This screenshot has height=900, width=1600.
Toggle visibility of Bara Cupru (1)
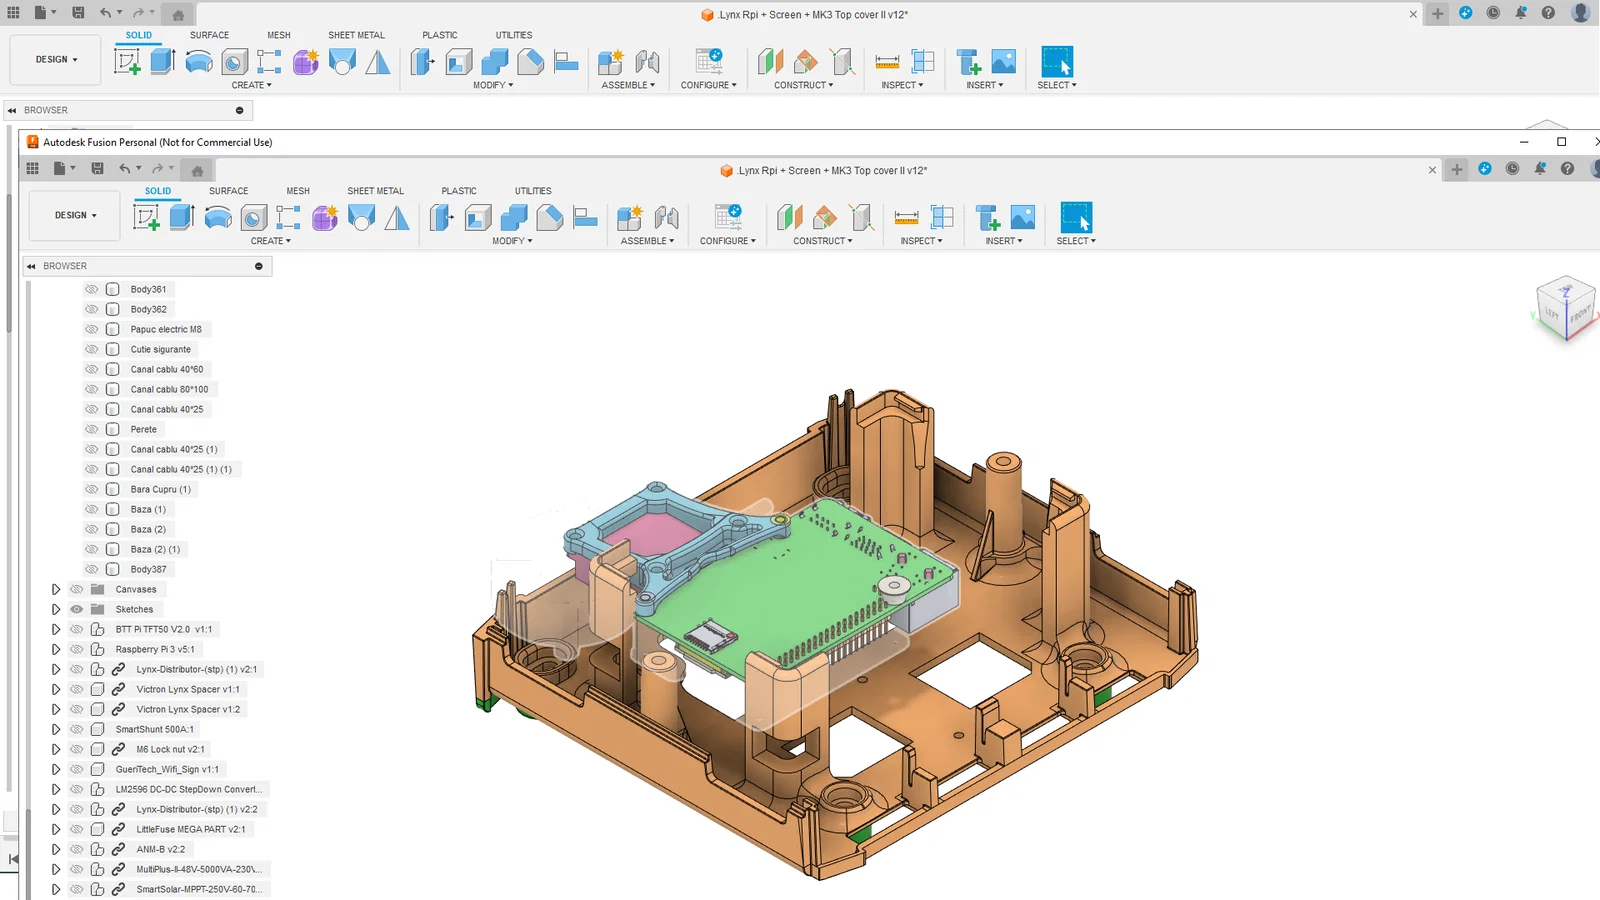[92, 489]
